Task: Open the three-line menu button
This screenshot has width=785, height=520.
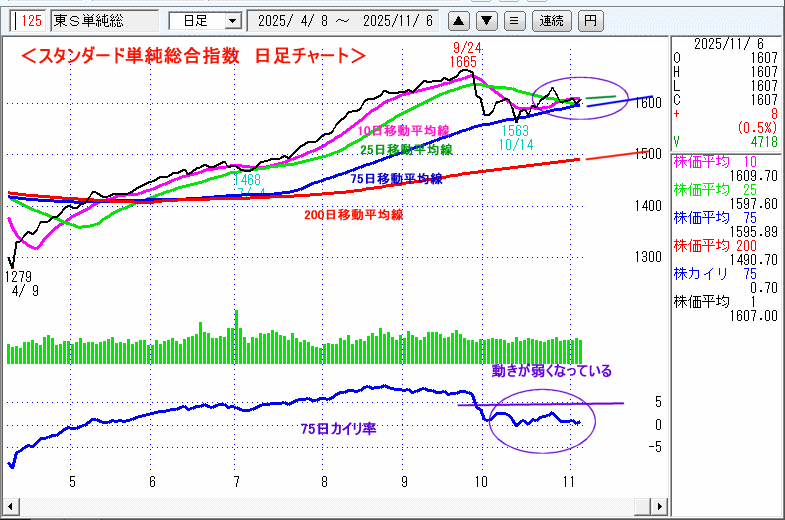Action: click(x=513, y=20)
